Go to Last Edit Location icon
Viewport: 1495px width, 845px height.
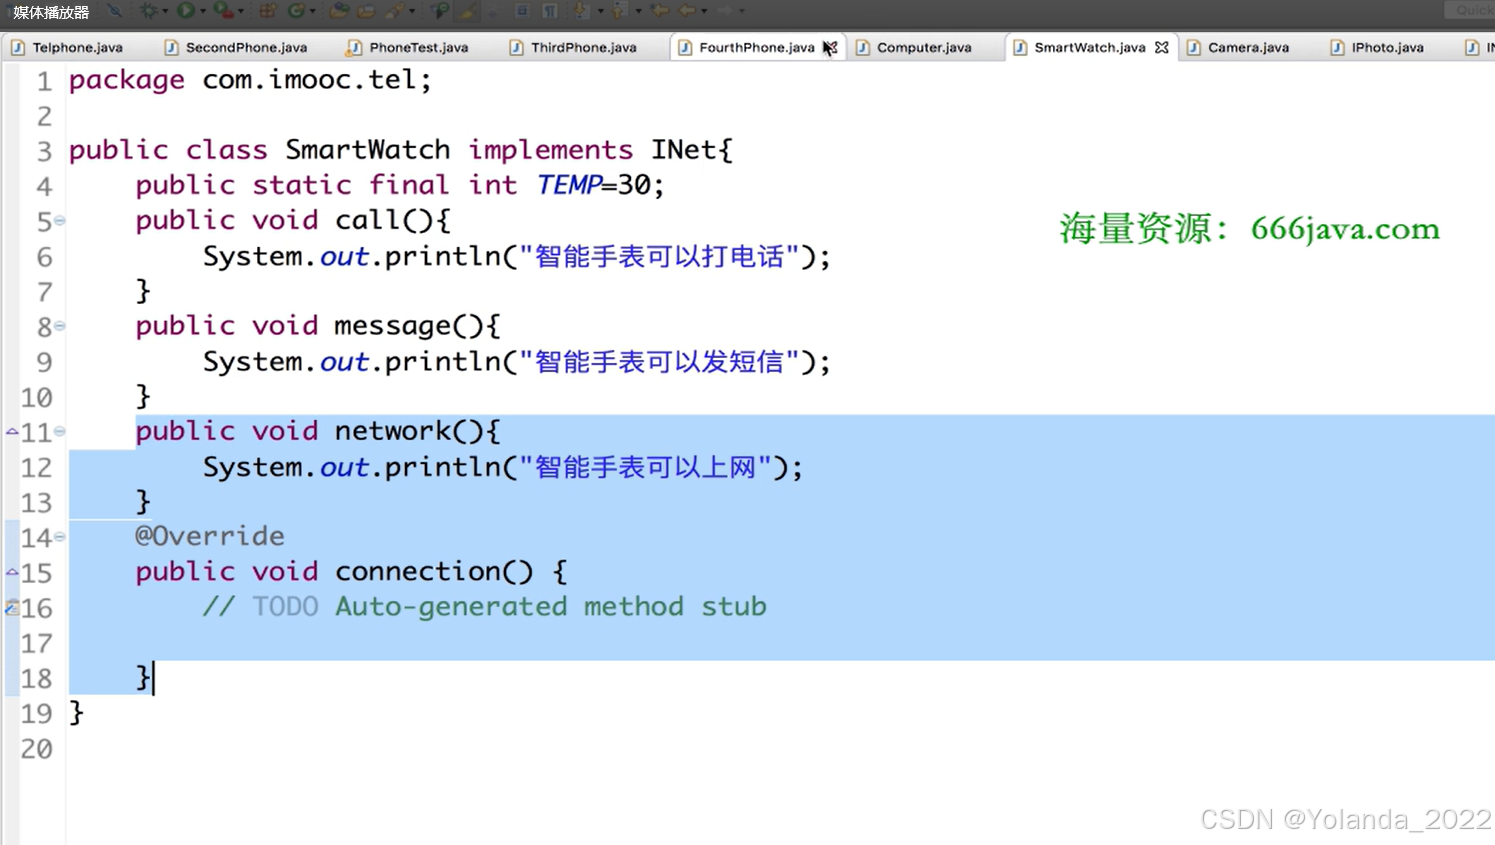pos(658,11)
